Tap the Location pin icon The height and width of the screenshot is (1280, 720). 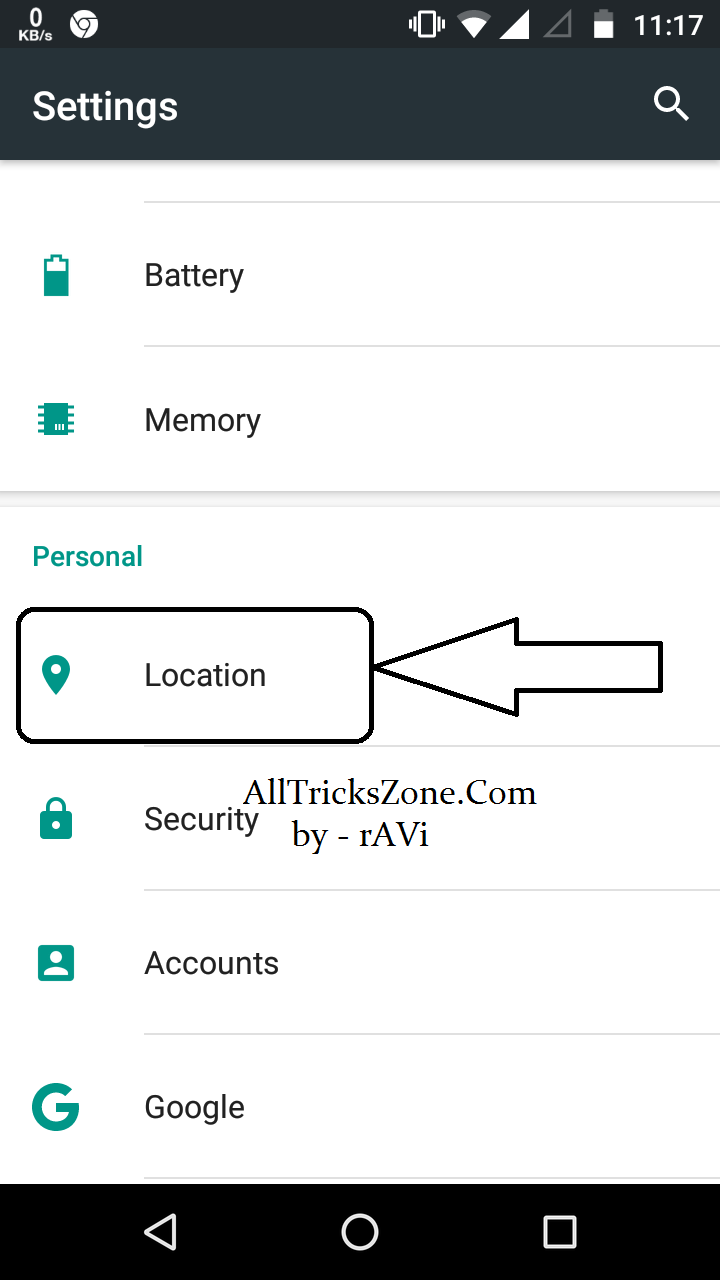tap(56, 675)
